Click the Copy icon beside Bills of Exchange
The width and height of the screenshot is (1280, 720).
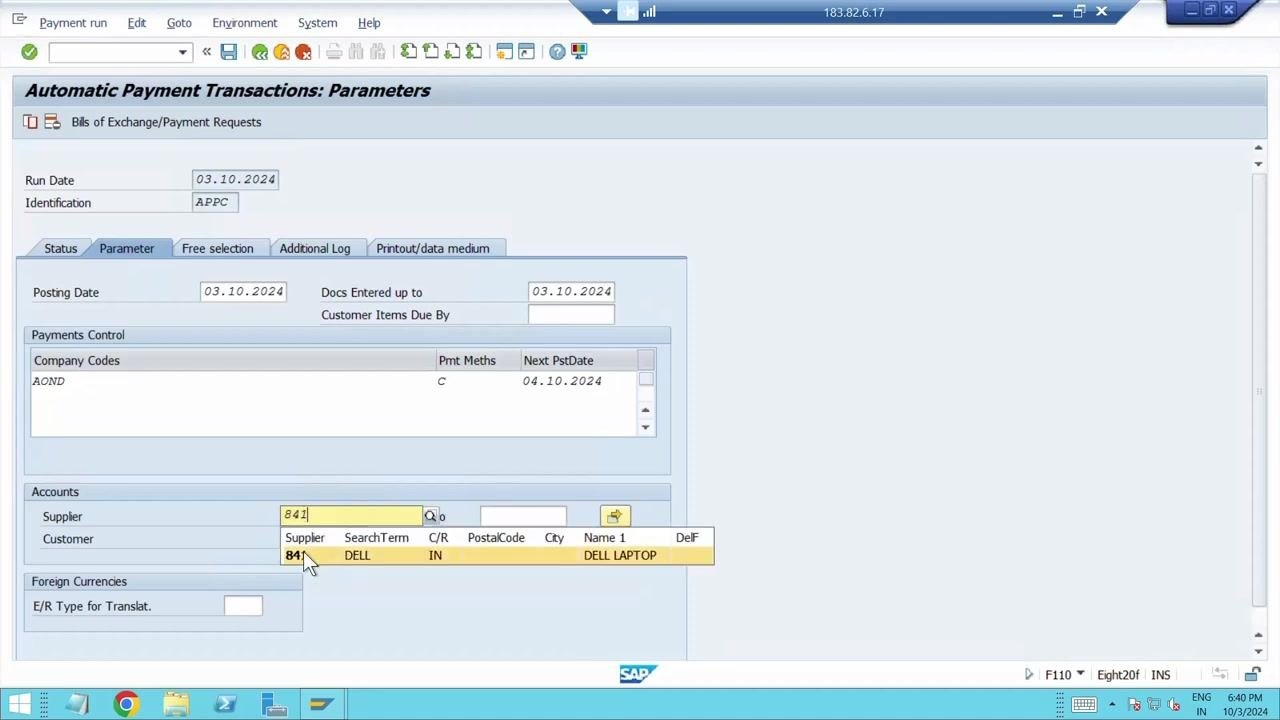(31, 122)
